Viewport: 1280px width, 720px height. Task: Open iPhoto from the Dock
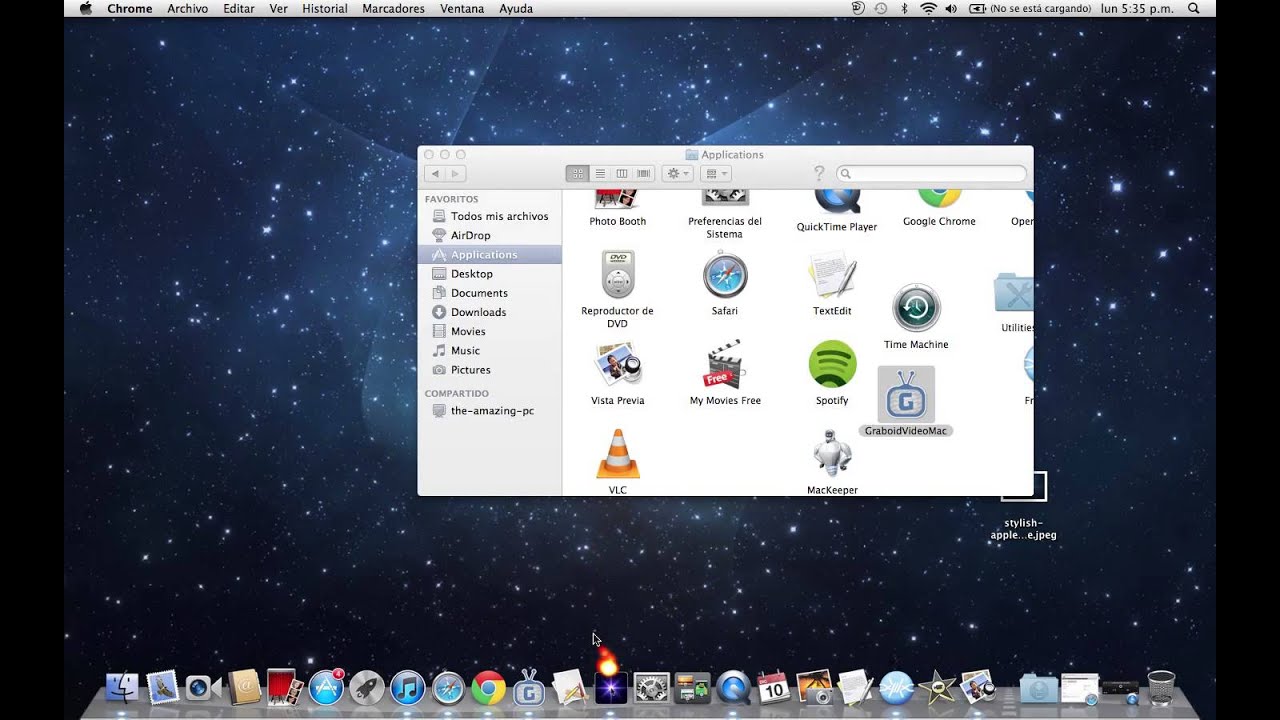(x=814, y=688)
